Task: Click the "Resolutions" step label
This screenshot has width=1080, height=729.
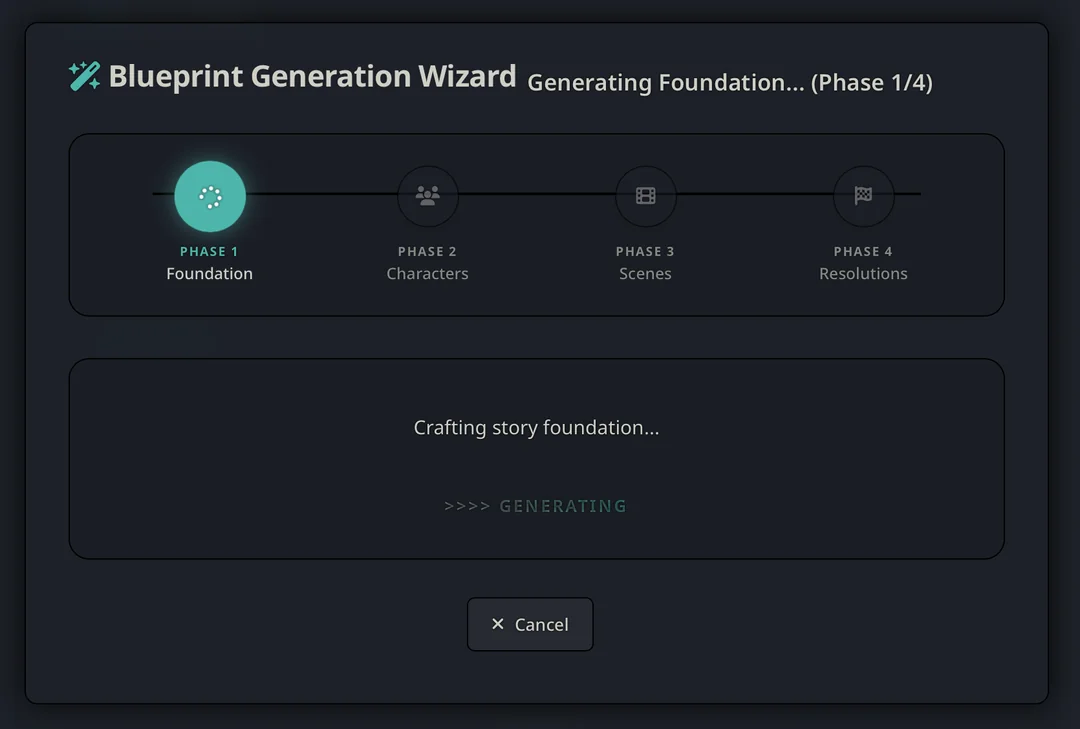Action: pyautogui.click(x=864, y=274)
